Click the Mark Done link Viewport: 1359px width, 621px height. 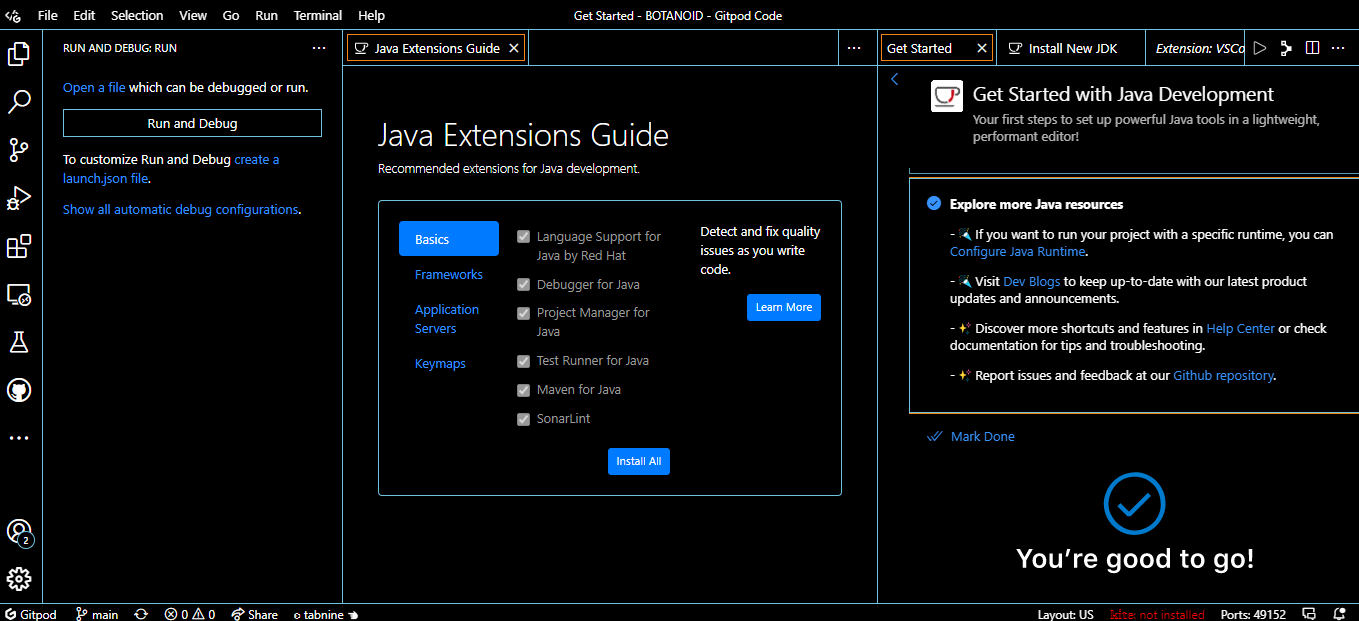coord(971,436)
